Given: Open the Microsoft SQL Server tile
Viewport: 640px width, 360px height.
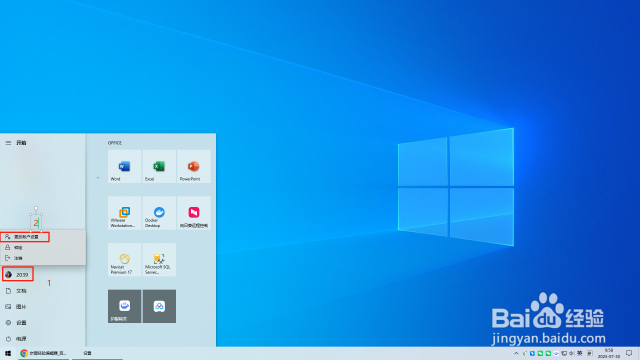Looking at the screenshot, I should pos(159,260).
